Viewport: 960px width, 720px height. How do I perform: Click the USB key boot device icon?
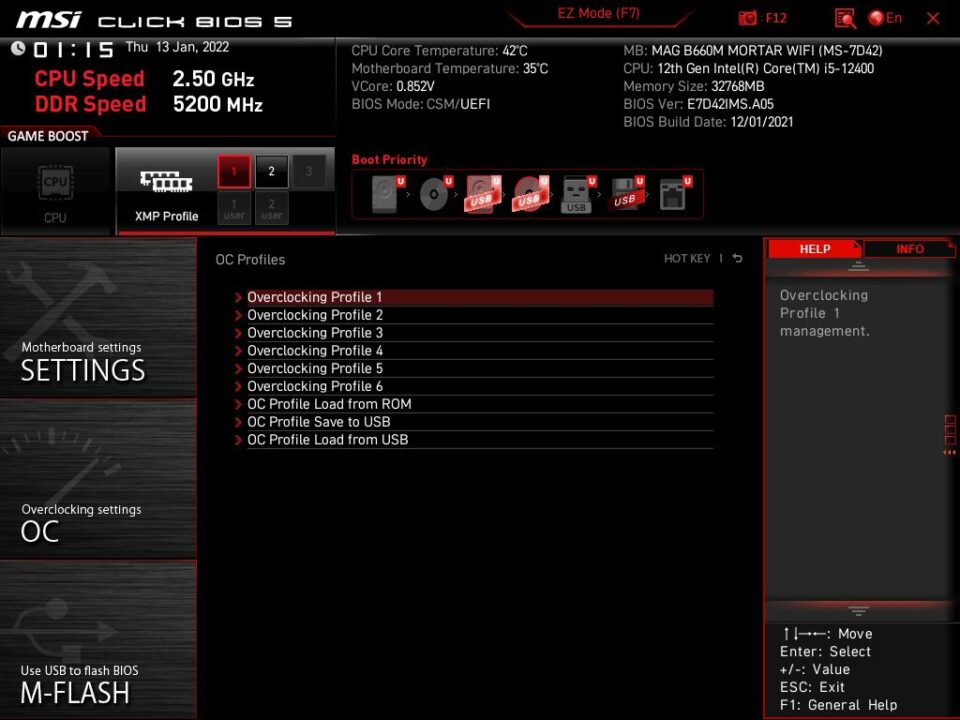[577, 193]
